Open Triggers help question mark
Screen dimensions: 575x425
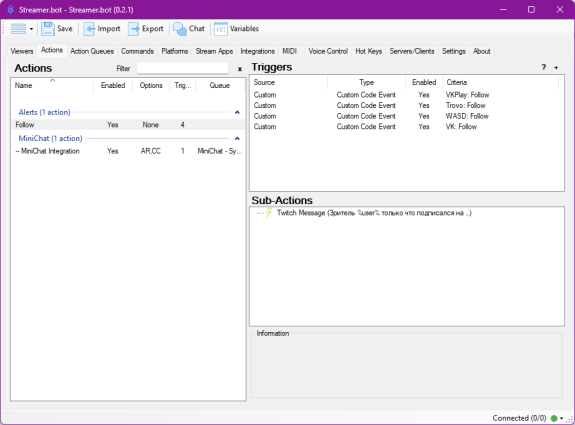click(x=544, y=67)
